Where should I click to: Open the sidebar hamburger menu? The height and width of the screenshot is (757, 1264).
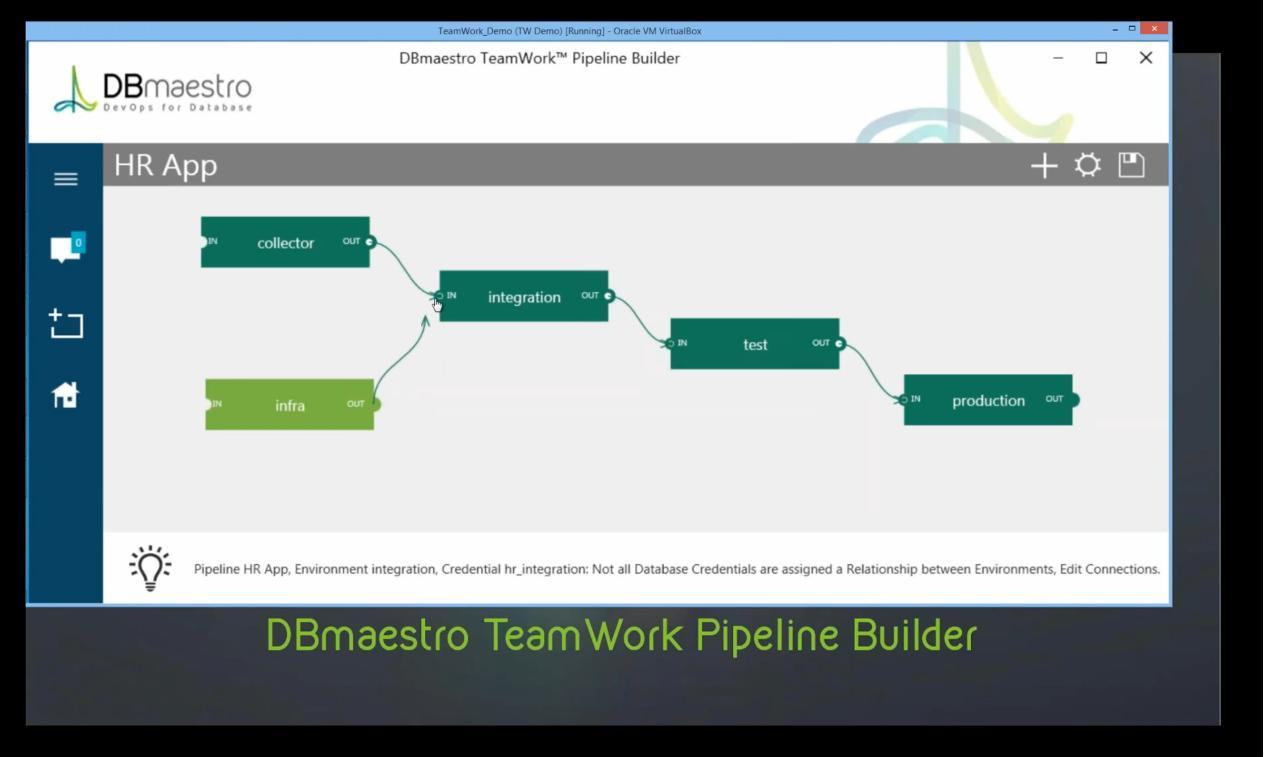(x=66, y=177)
